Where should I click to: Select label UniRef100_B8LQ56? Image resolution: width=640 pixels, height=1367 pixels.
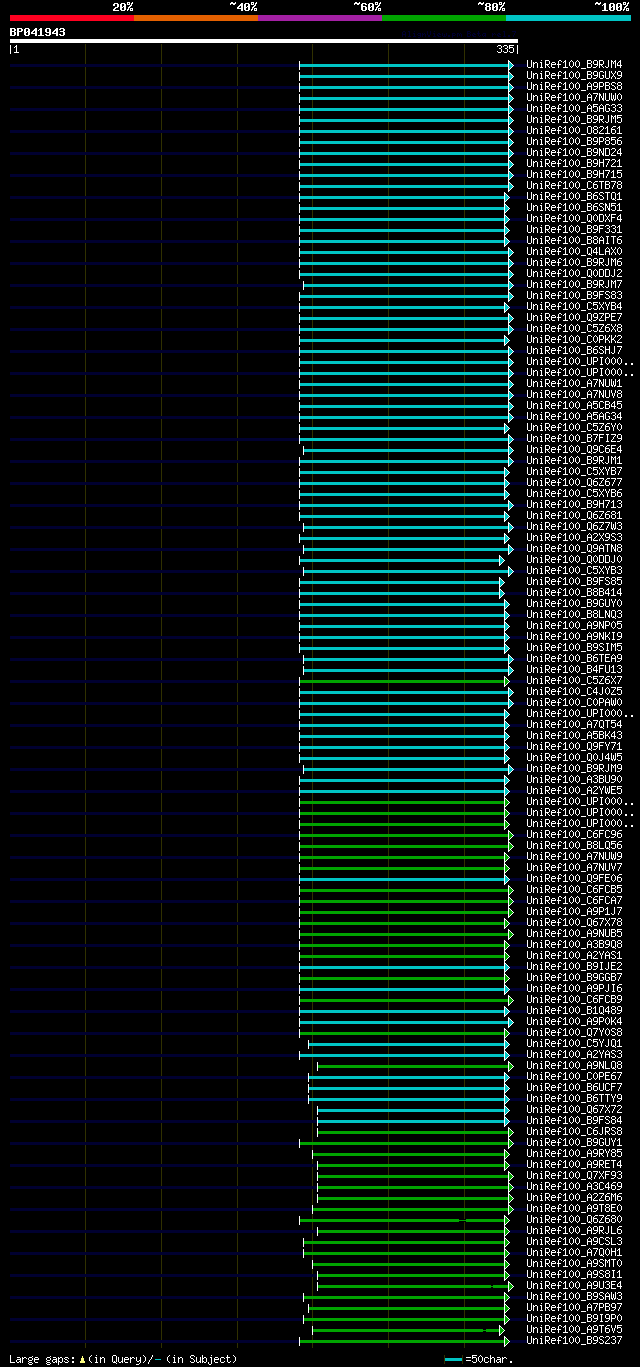pyautogui.click(x=574, y=846)
